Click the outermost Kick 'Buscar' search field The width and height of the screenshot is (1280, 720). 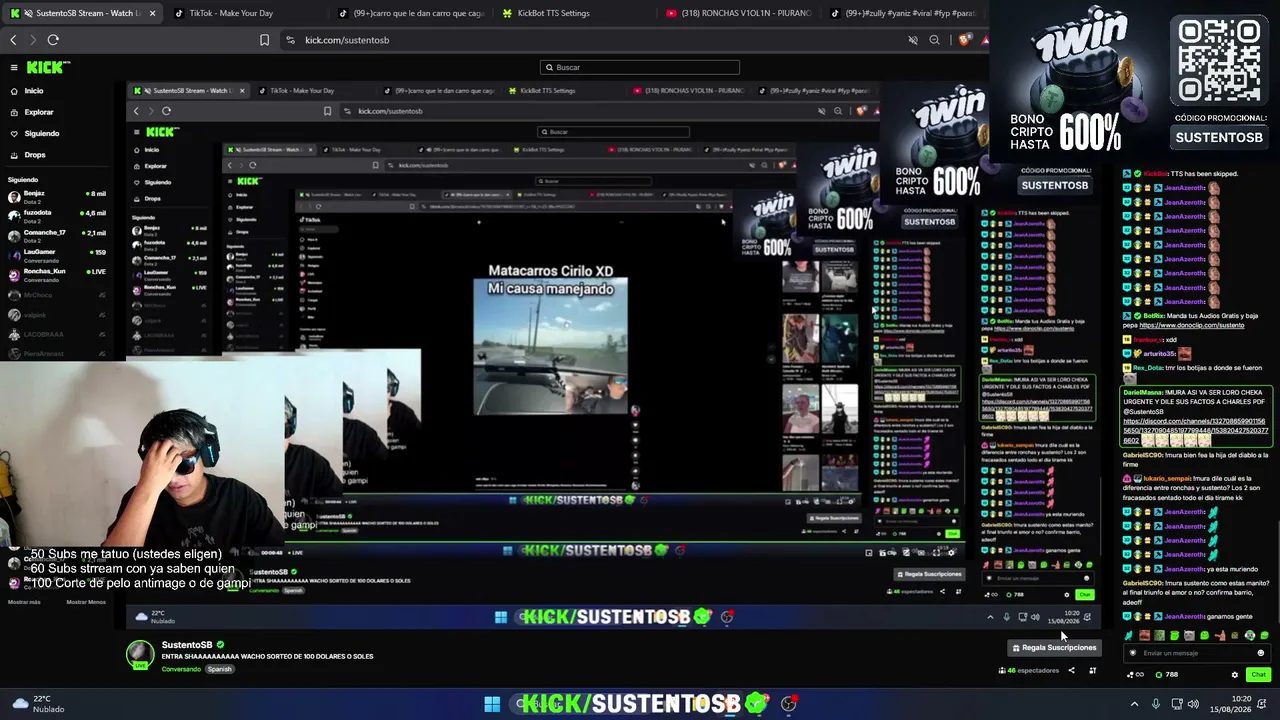[640, 67]
